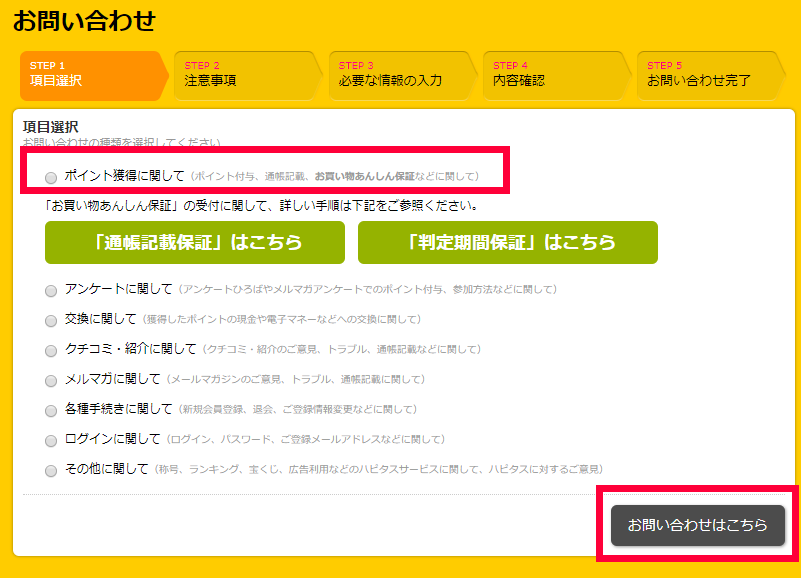Choose the ログインに関して radio button
Viewport: 801px width, 578px height.
pyautogui.click(x=51, y=441)
